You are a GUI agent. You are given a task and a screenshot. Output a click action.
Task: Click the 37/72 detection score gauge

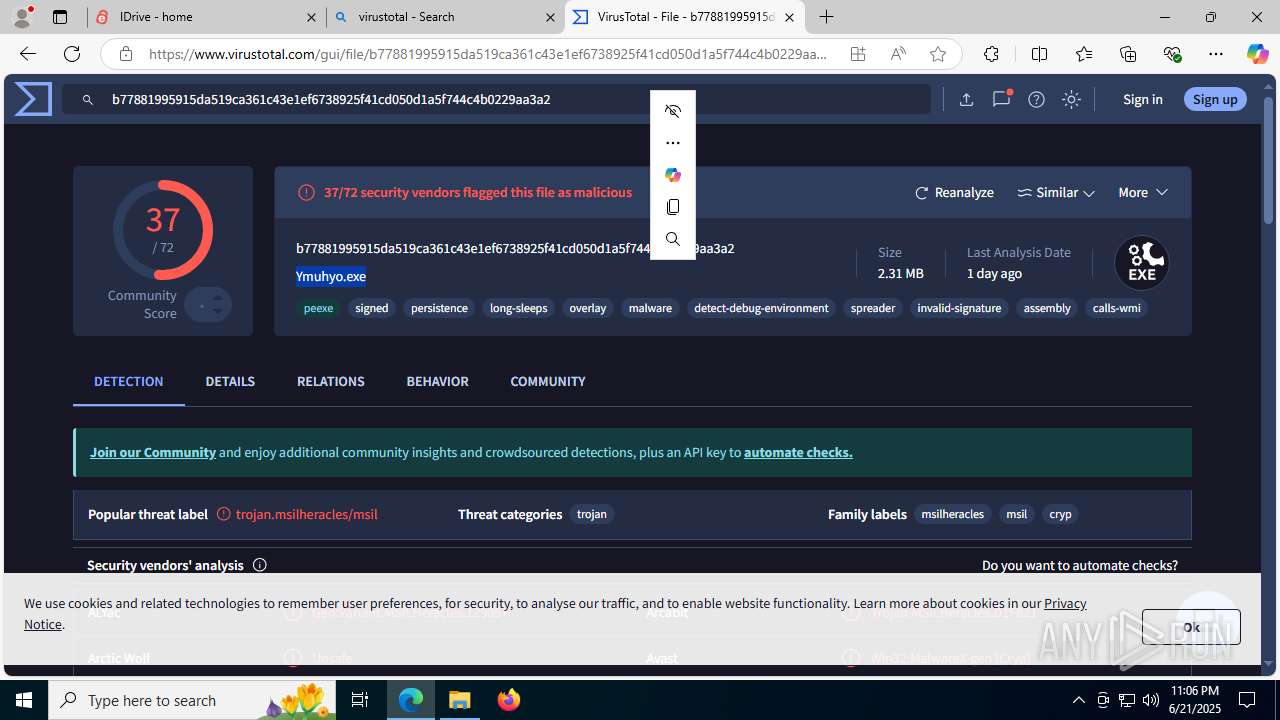click(x=163, y=230)
